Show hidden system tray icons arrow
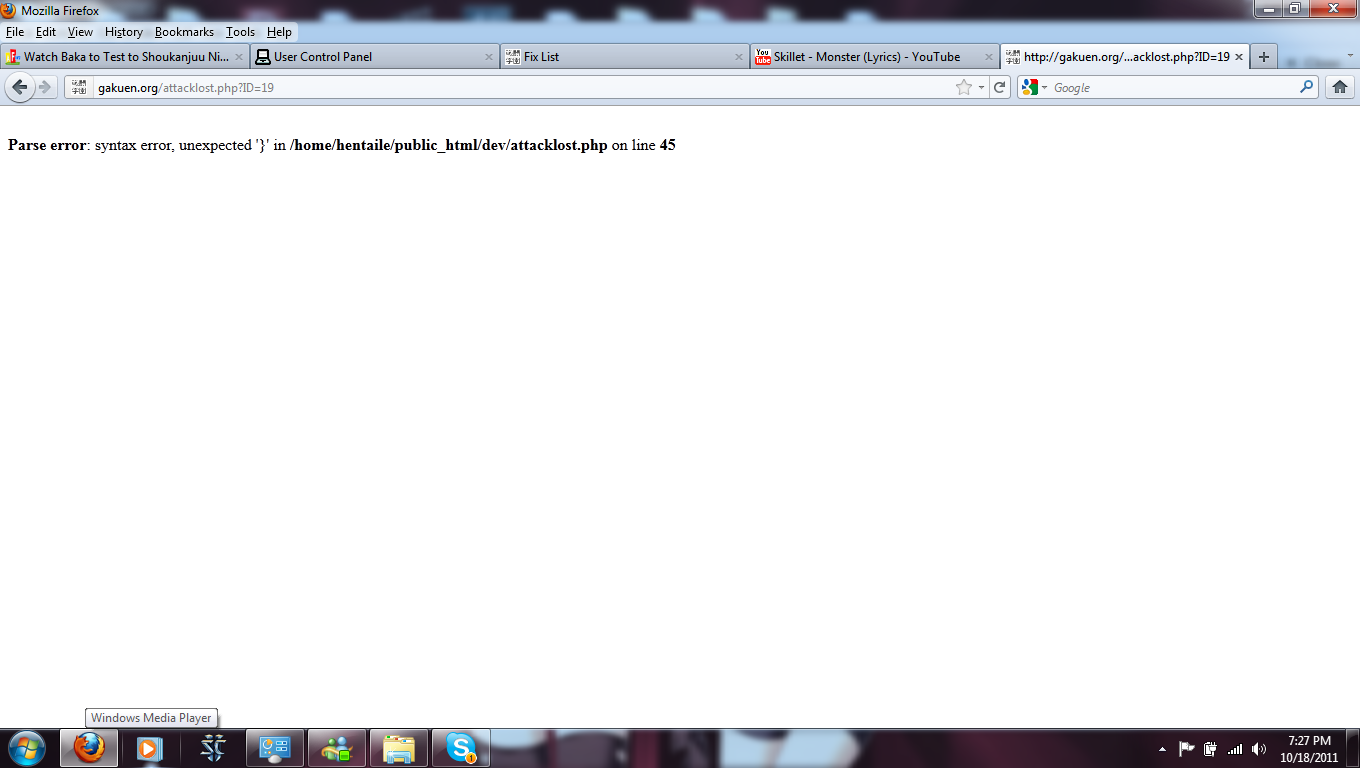The height and width of the screenshot is (768, 1360). tap(1162, 749)
